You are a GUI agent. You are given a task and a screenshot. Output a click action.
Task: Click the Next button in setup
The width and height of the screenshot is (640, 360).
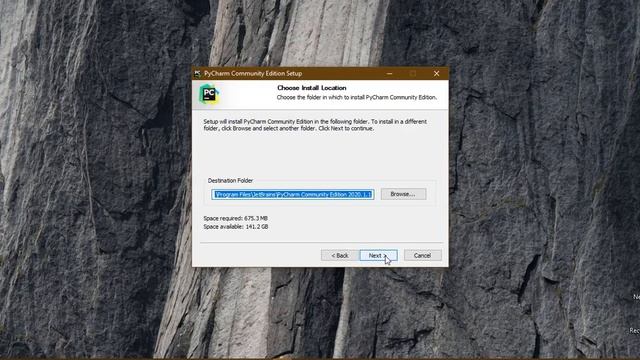tap(378, 256)
